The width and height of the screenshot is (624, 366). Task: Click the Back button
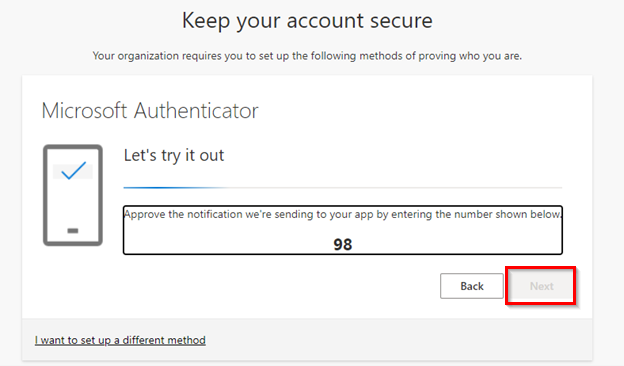[472, 286]
